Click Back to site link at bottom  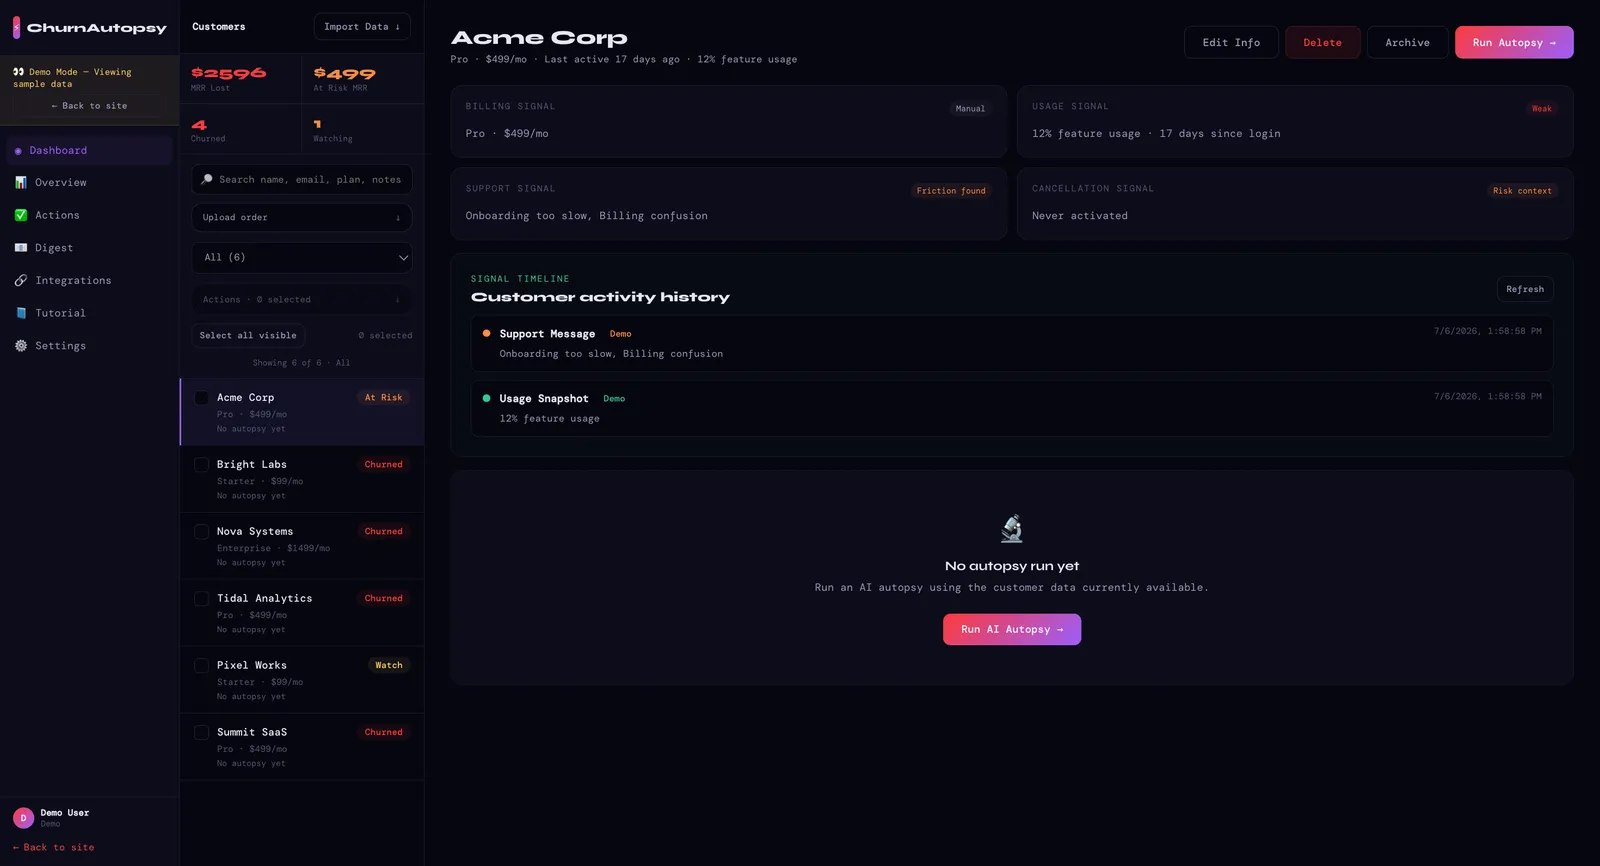click(x=54, y=848)
